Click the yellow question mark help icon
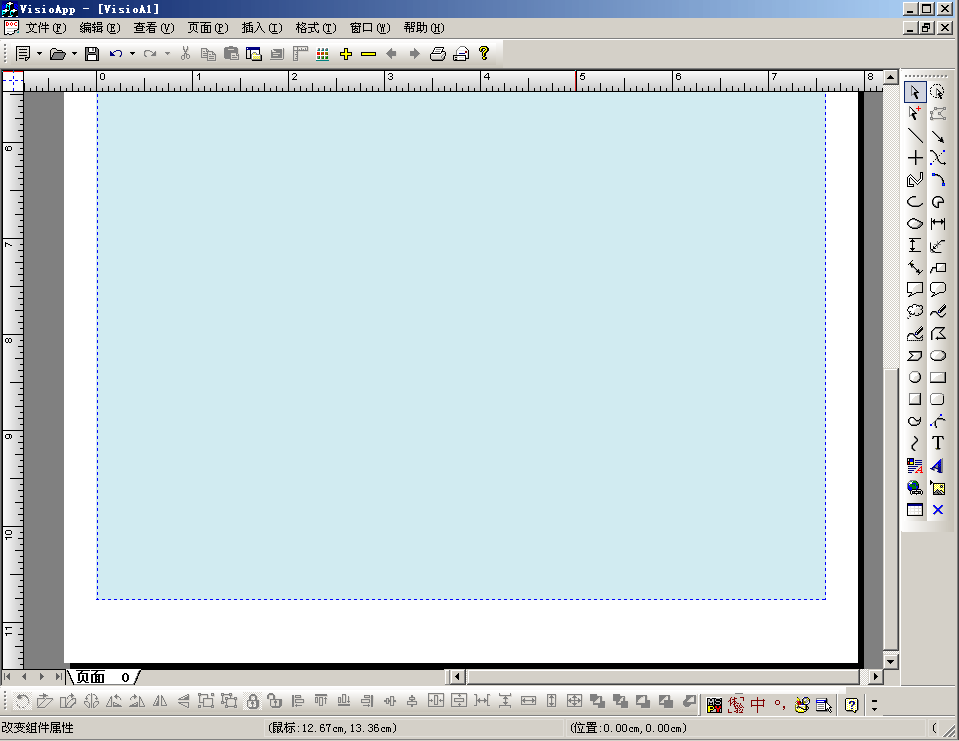The height and width of the screenshot is (741, 959). tap(484, 54)
